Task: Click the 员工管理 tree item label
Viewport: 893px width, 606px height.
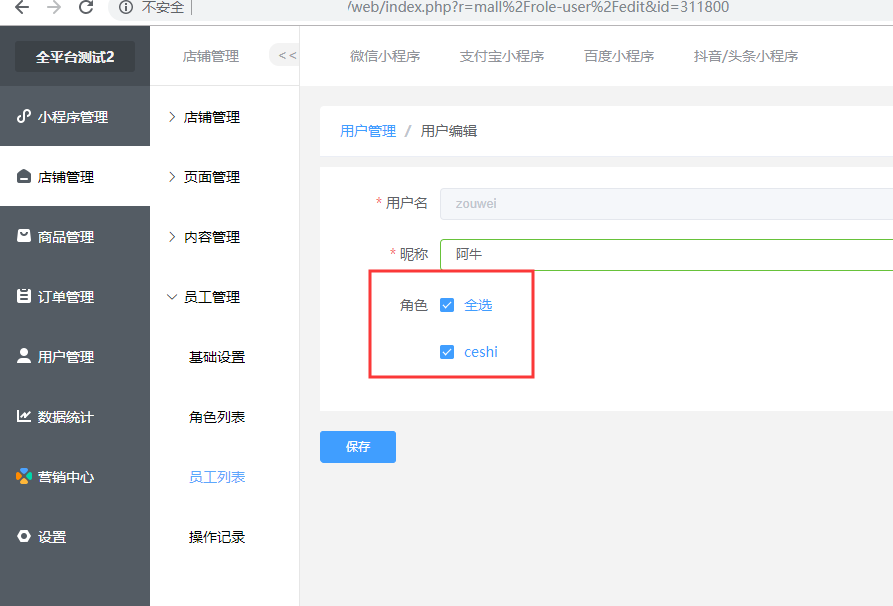Action: (212, 297)
